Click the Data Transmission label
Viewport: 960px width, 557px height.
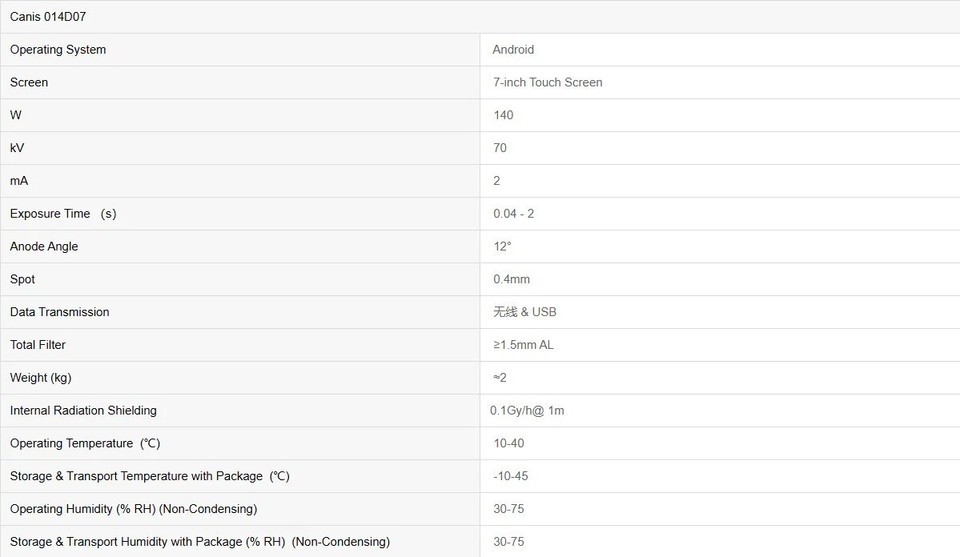click(60, 312)
